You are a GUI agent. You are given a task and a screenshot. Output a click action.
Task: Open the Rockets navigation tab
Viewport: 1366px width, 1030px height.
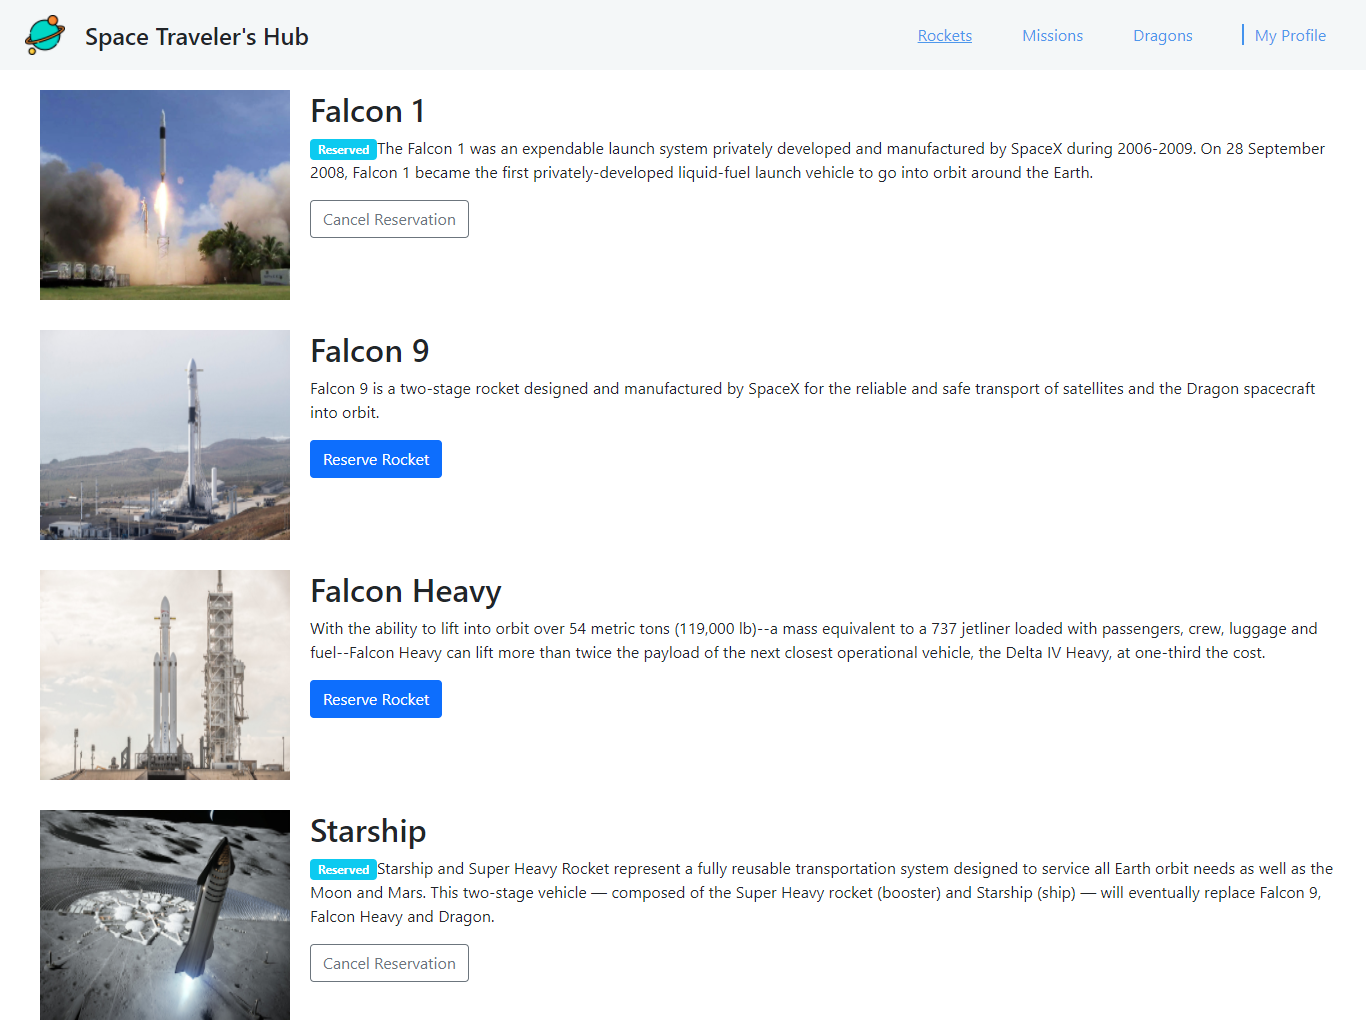coord(944,35)
